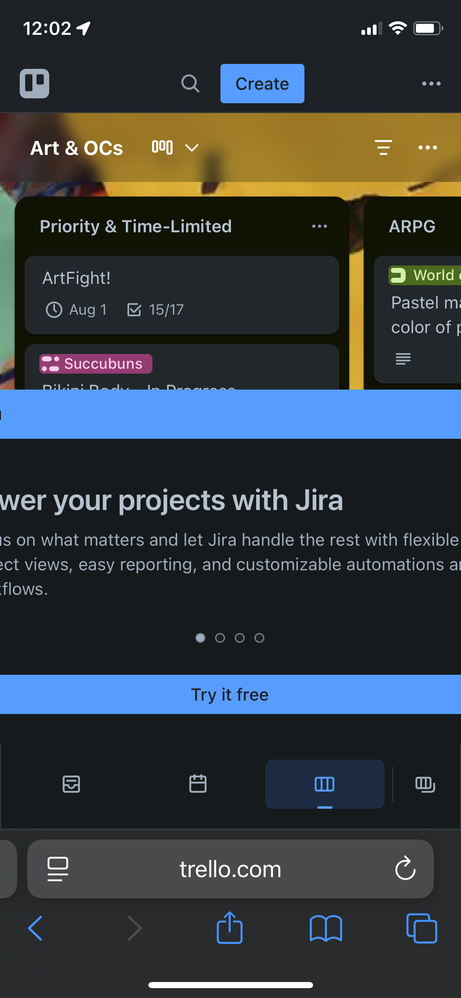Open the Pastel card in the ARPG list
The height and width of the screenshot is (998, 461).
(417, 320)
